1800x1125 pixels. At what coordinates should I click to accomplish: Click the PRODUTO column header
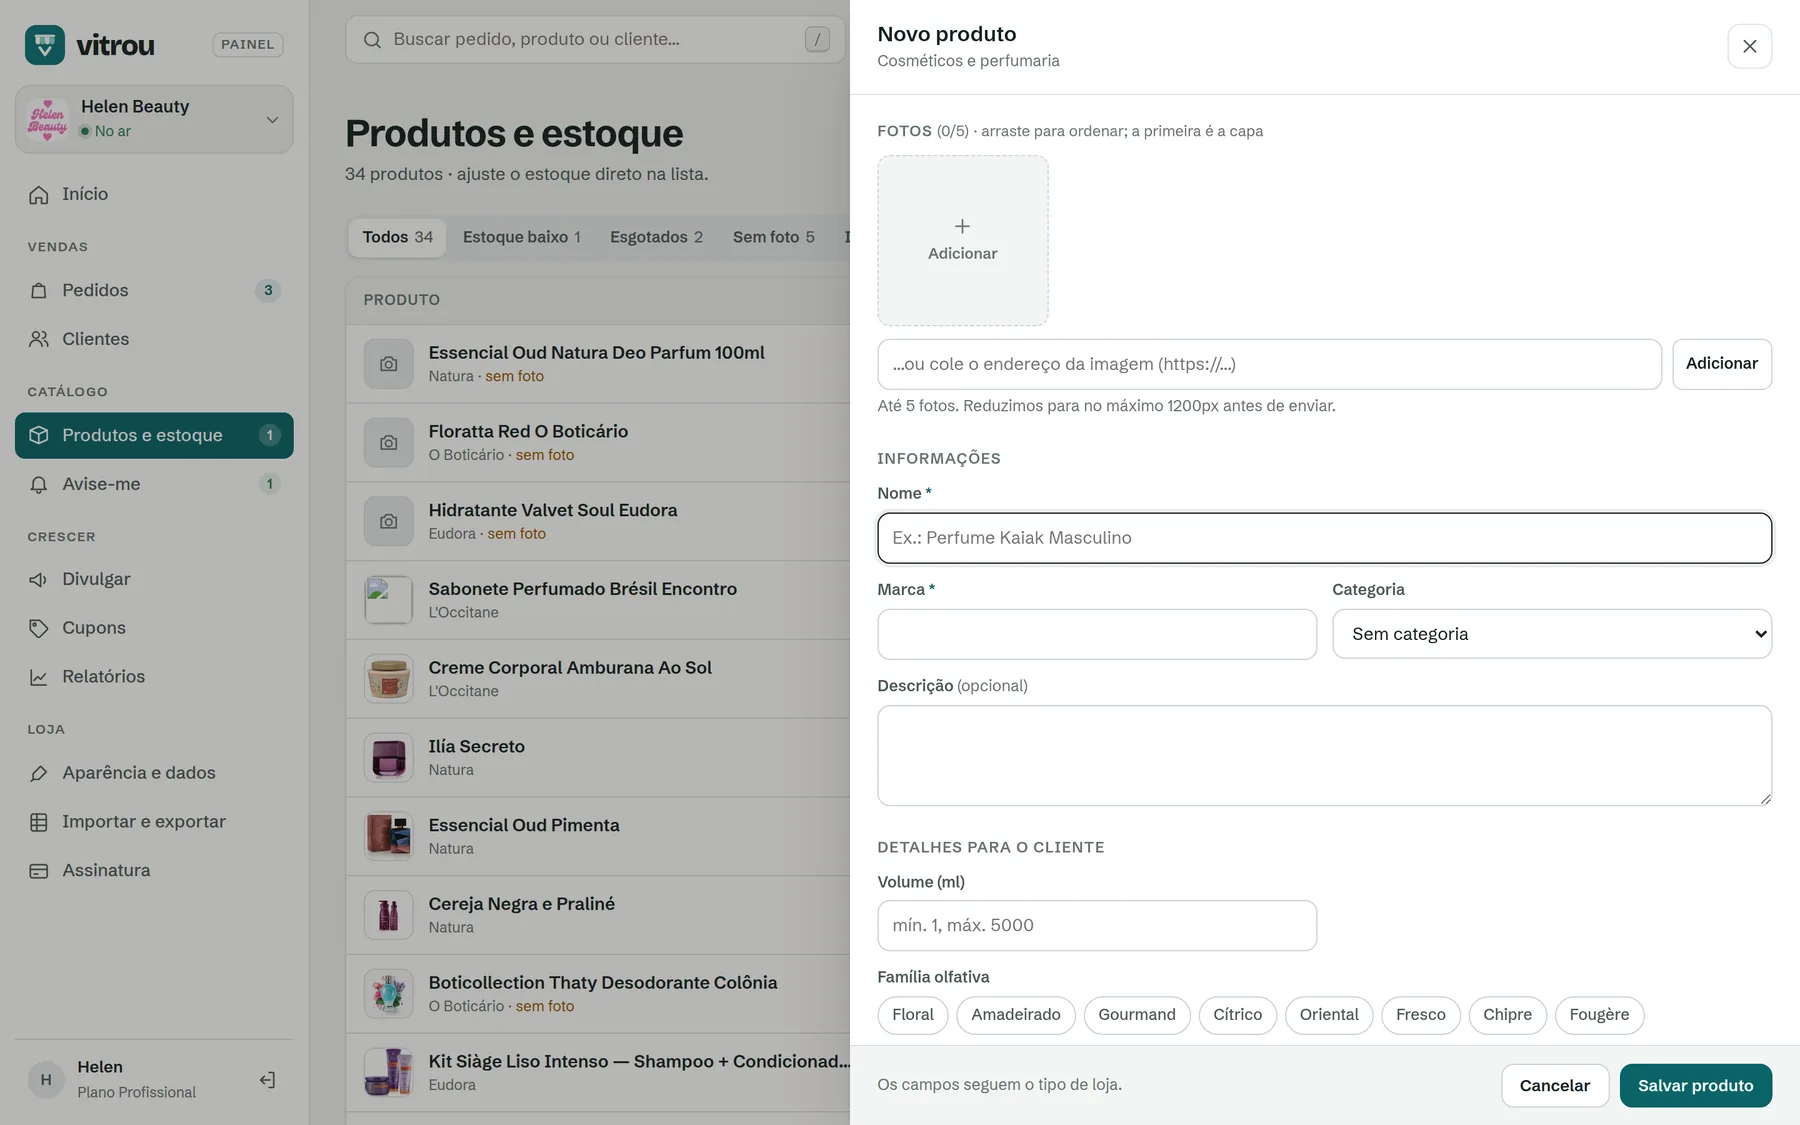coord(402,300)
